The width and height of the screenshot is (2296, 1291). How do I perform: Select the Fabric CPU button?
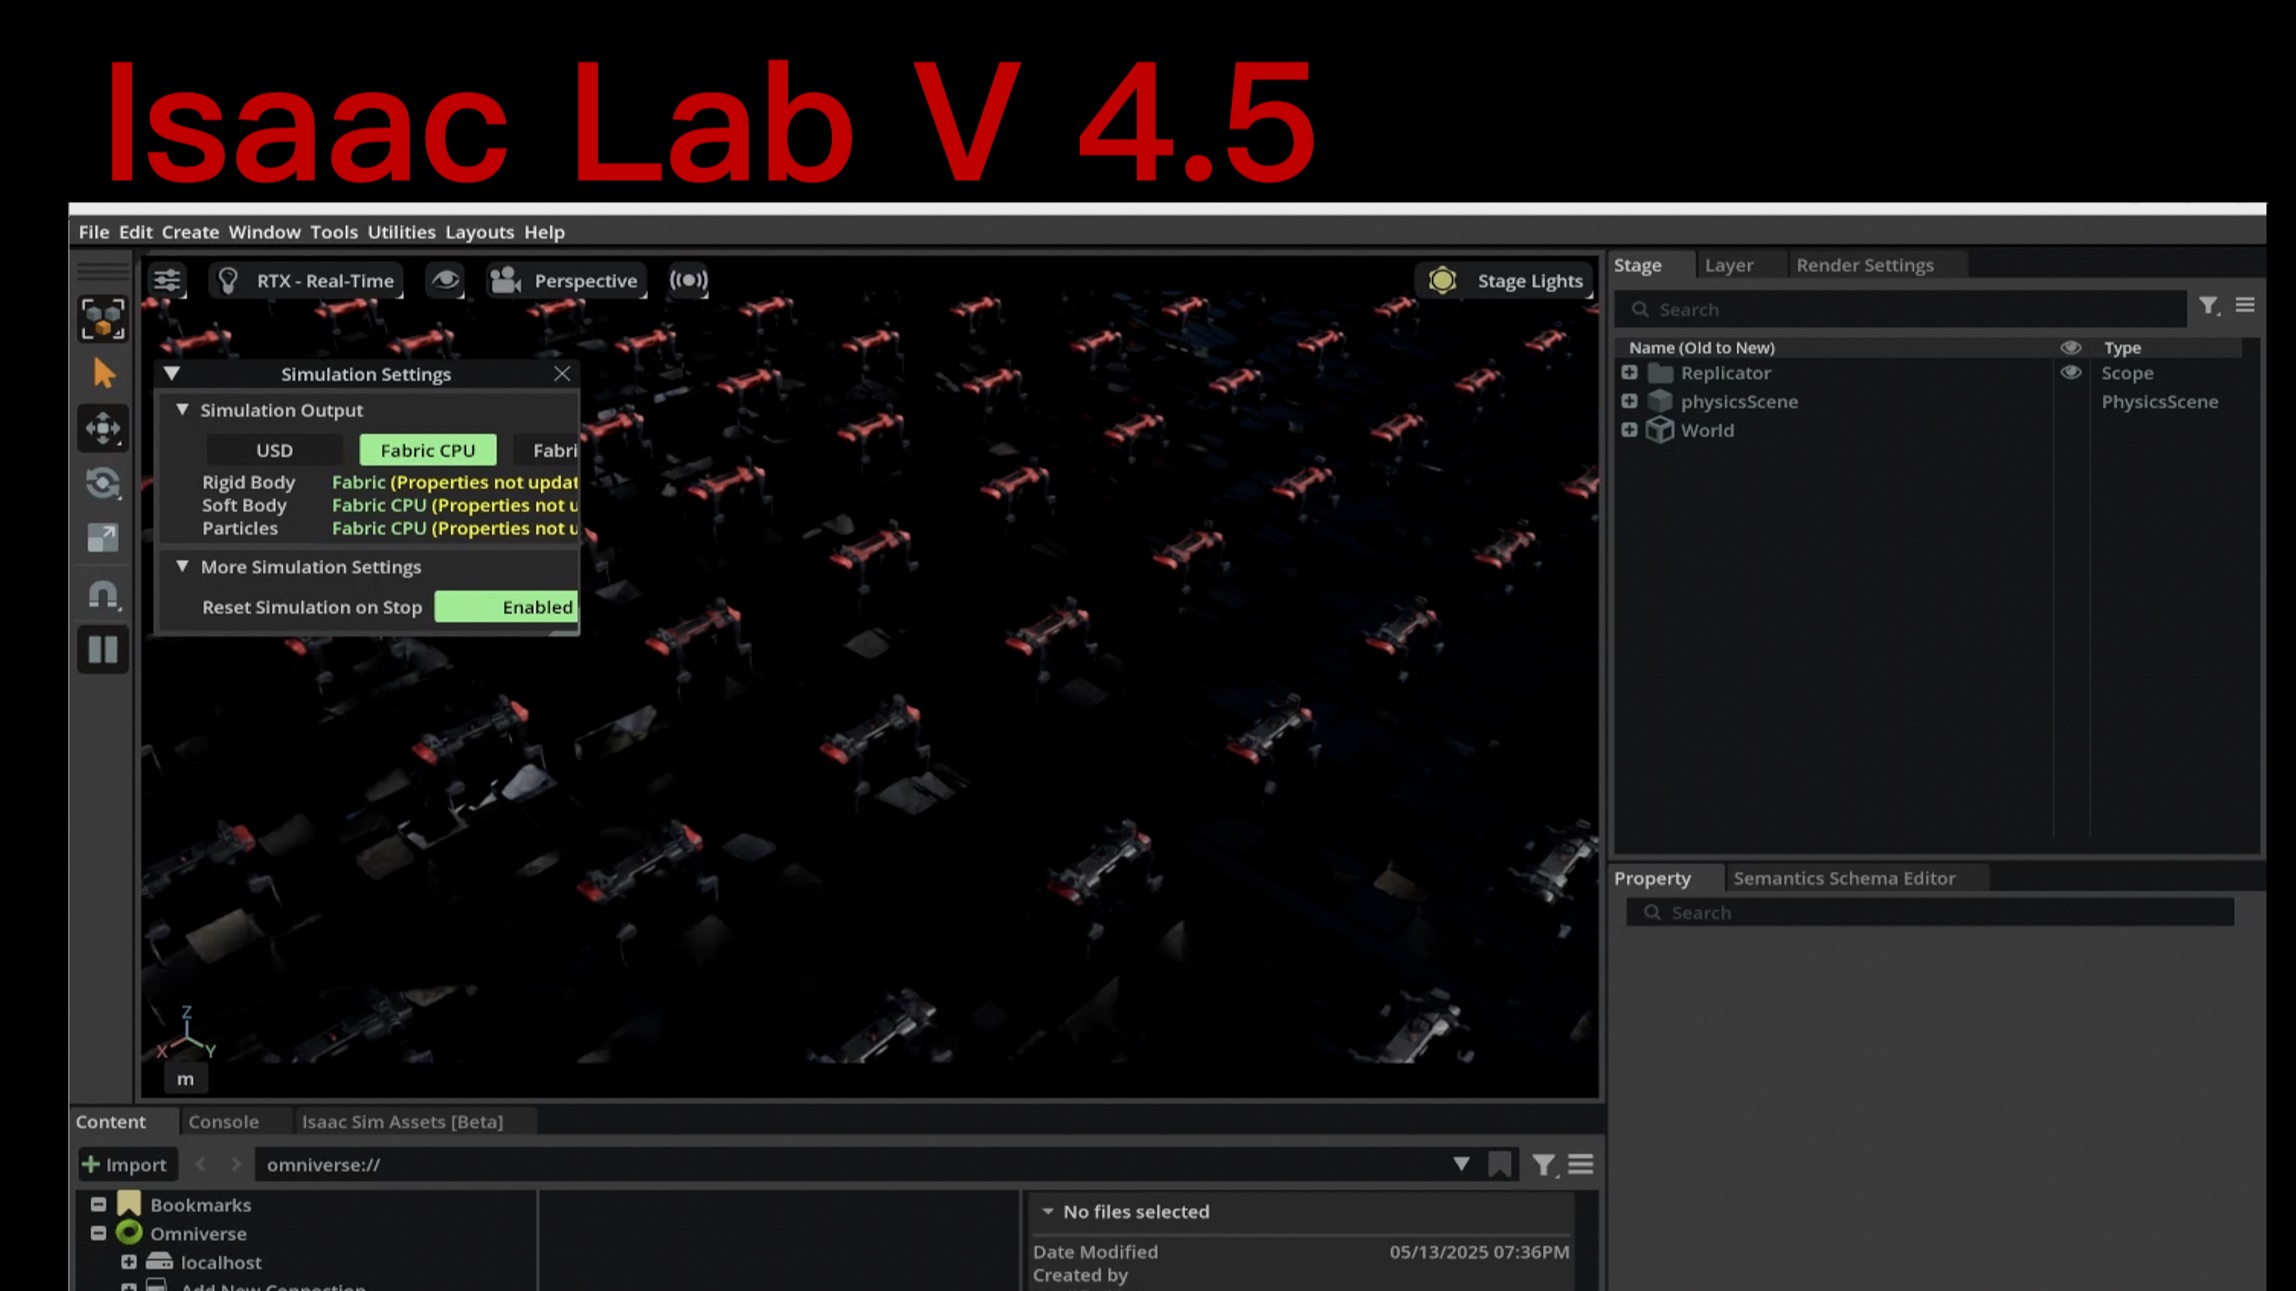point(427,450)
